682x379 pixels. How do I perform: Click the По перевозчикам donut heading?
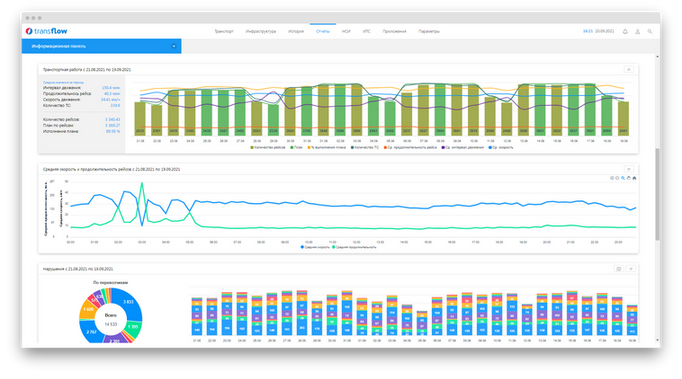point(110,282)
